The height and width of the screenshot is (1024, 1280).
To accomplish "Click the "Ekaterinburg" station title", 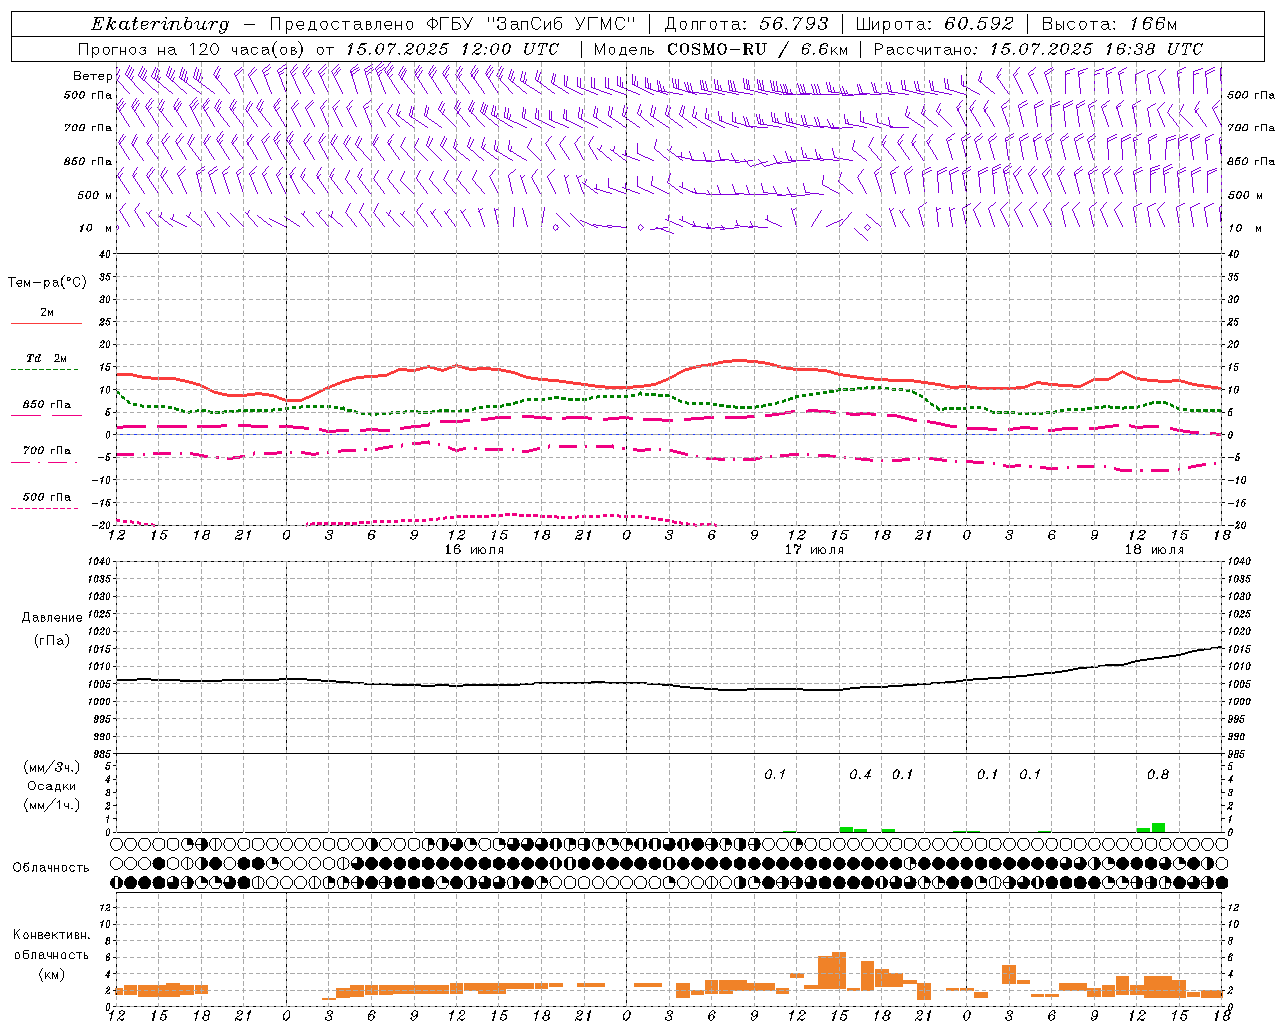I will coord(160,24).
